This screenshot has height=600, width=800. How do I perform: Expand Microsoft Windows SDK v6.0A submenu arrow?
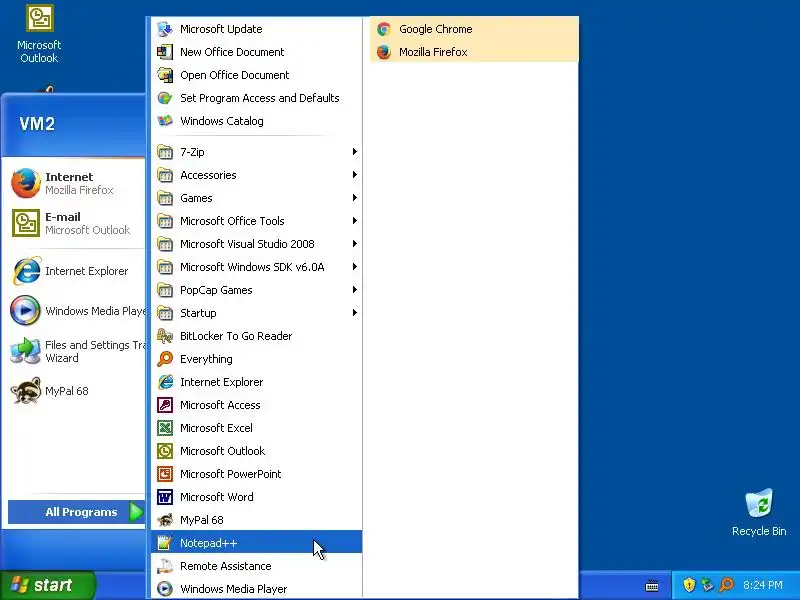click(x=354, y=266)
